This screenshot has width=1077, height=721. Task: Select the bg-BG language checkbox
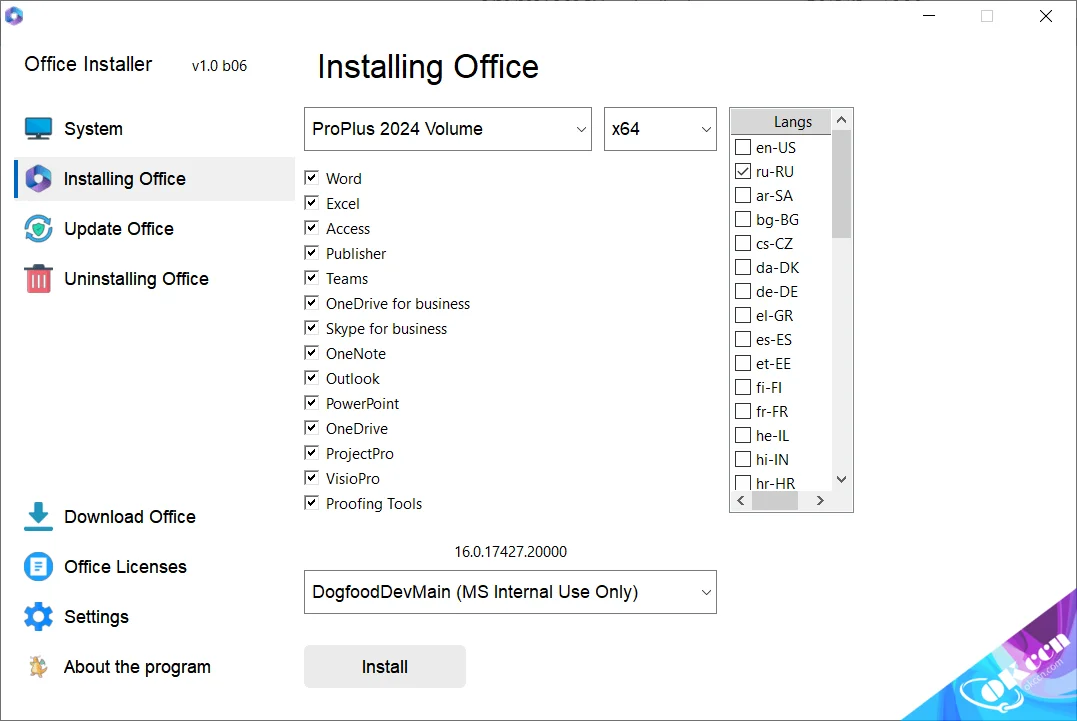[x=743, y=219]
